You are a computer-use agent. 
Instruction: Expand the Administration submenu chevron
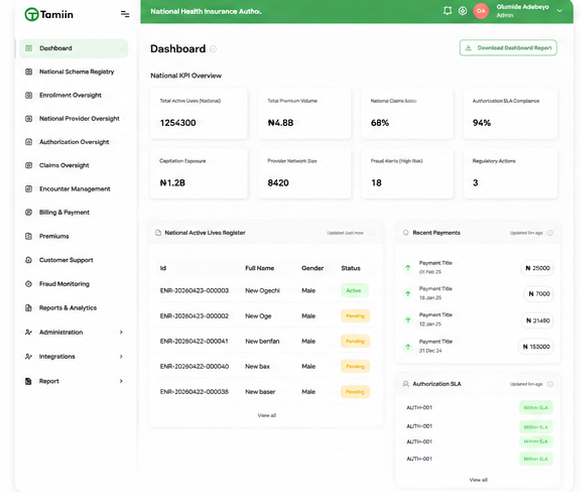(x=121, y=332)
